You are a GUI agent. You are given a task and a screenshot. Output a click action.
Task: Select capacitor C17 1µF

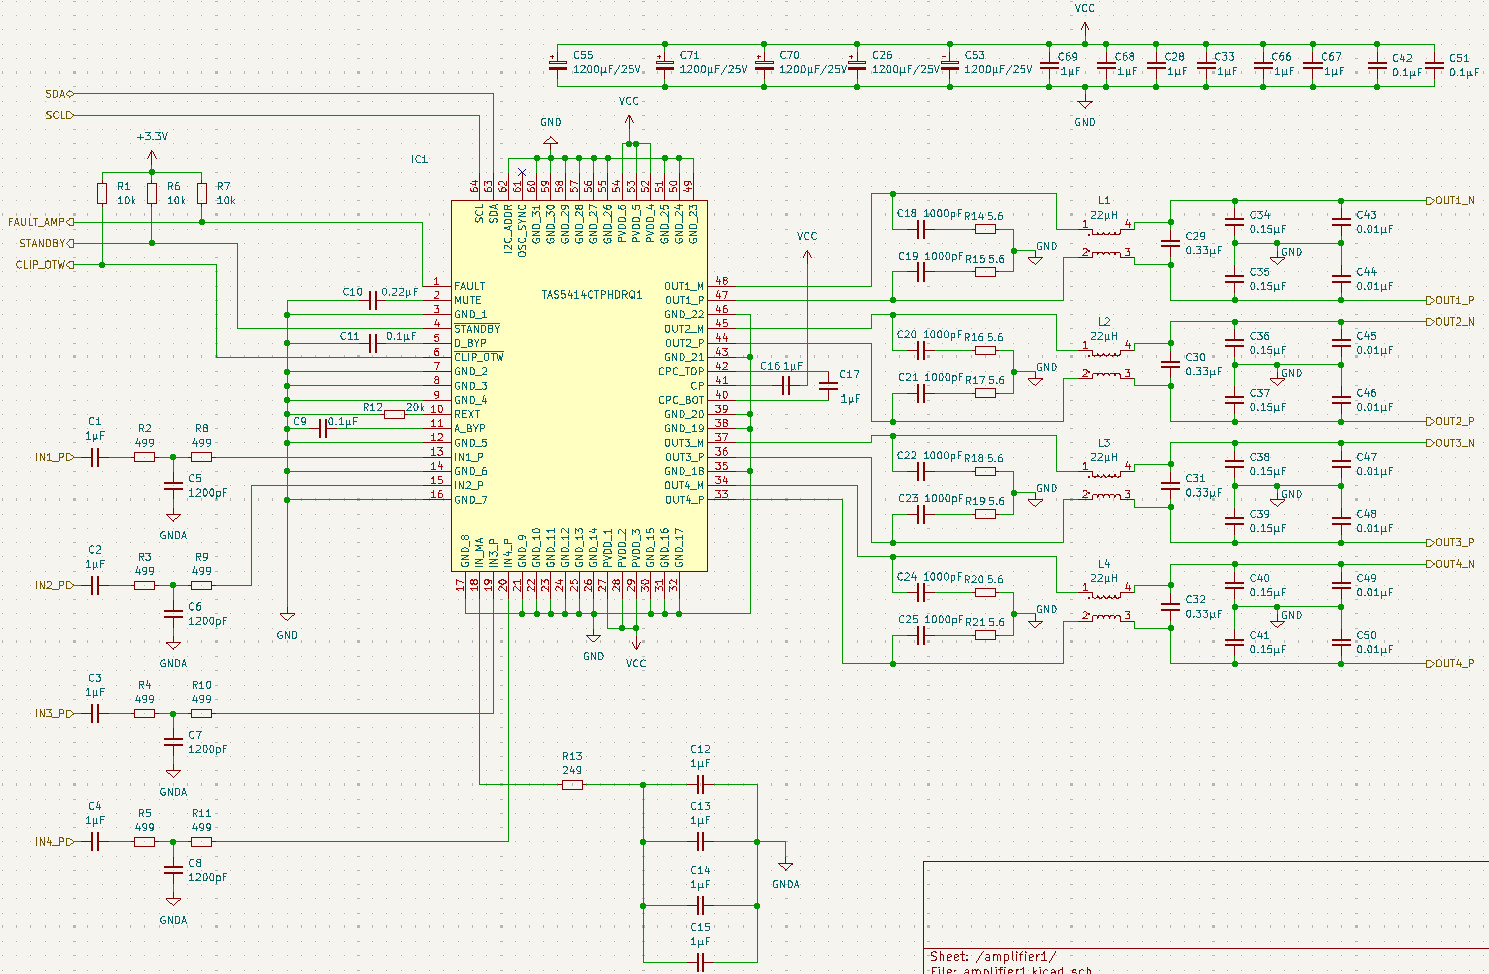[828, 386]
